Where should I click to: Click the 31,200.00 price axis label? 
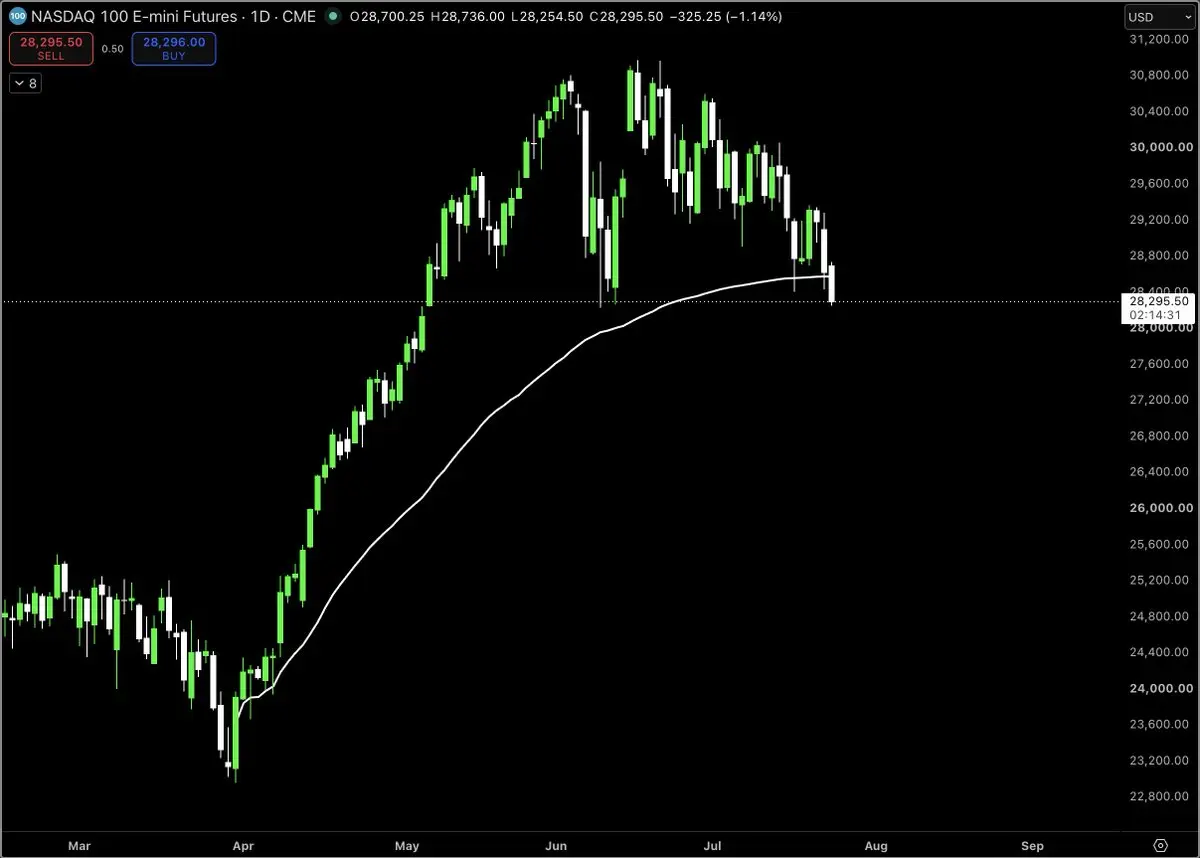(1161, 39)
